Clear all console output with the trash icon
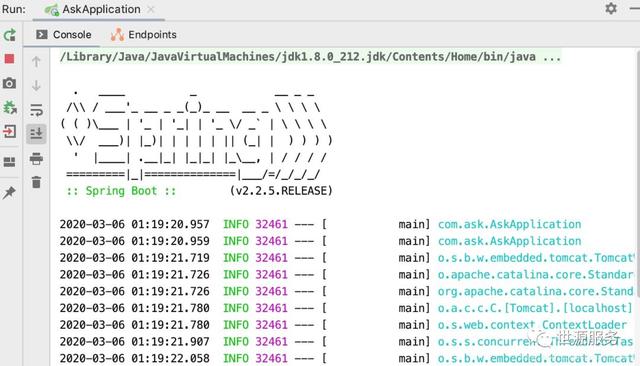Image resolution: width=640 pixels, height=366 pixels. click(x=36, y=182)
